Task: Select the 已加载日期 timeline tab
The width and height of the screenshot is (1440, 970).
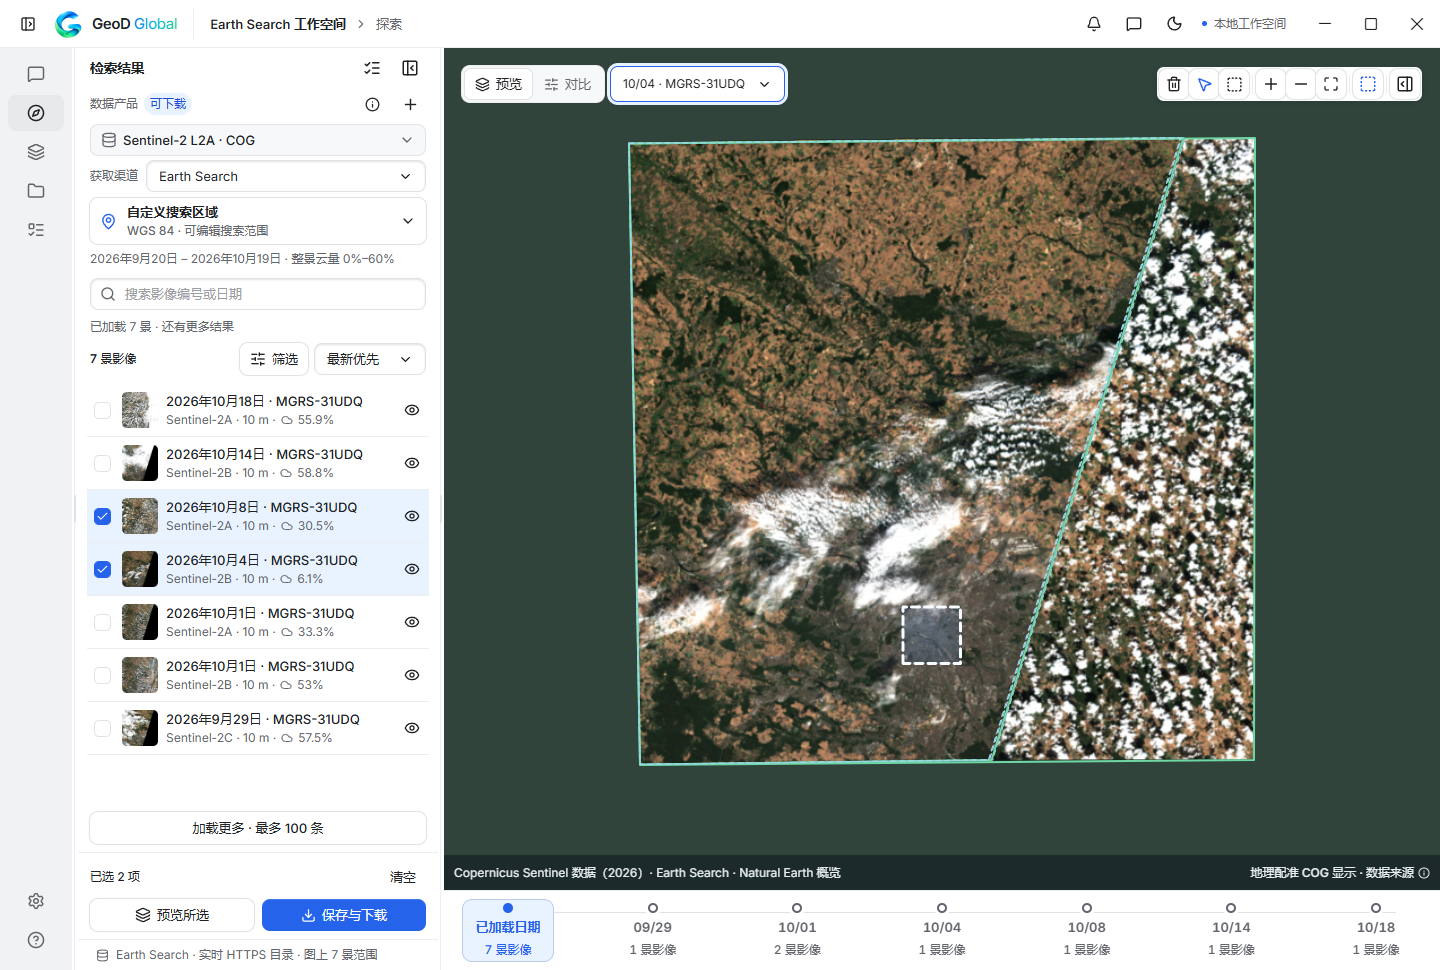Action: [508, 930]
